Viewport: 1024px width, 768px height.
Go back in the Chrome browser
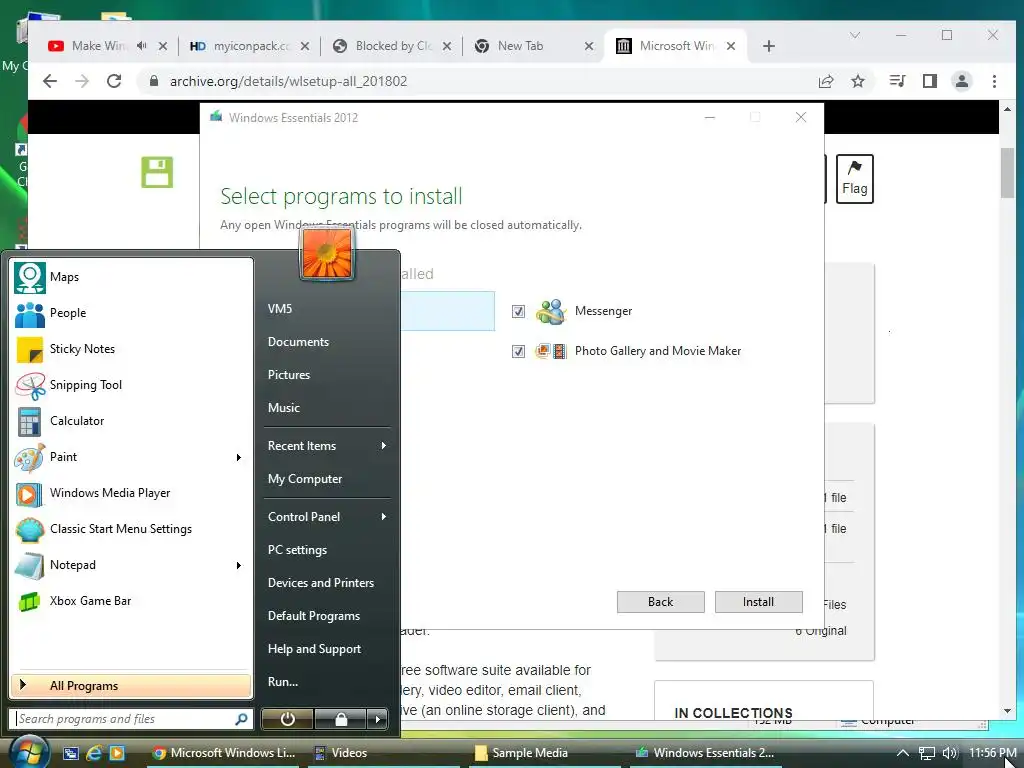[50, 81]
